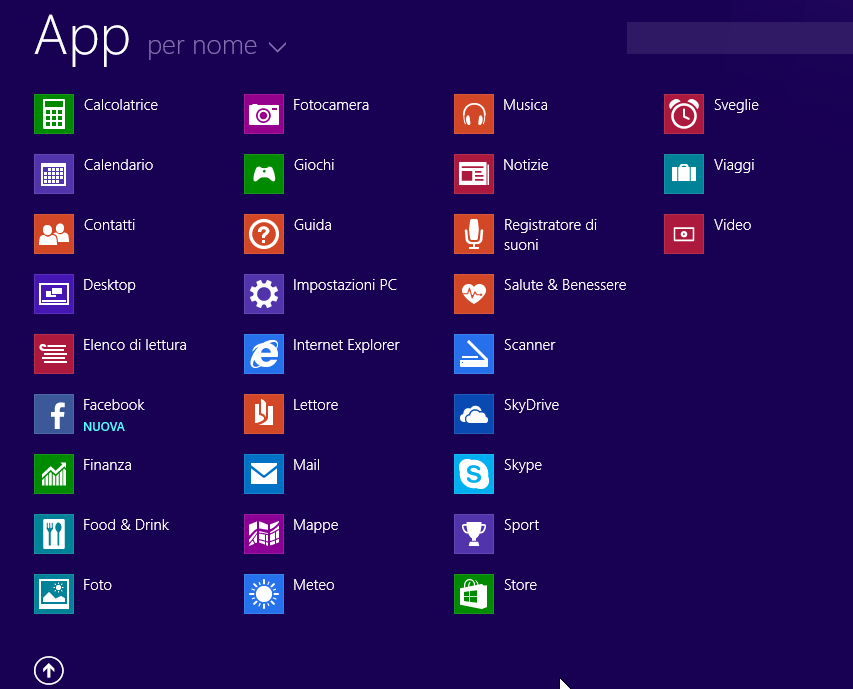Click the 'Food & Drink' label

(x=126, y=525)
